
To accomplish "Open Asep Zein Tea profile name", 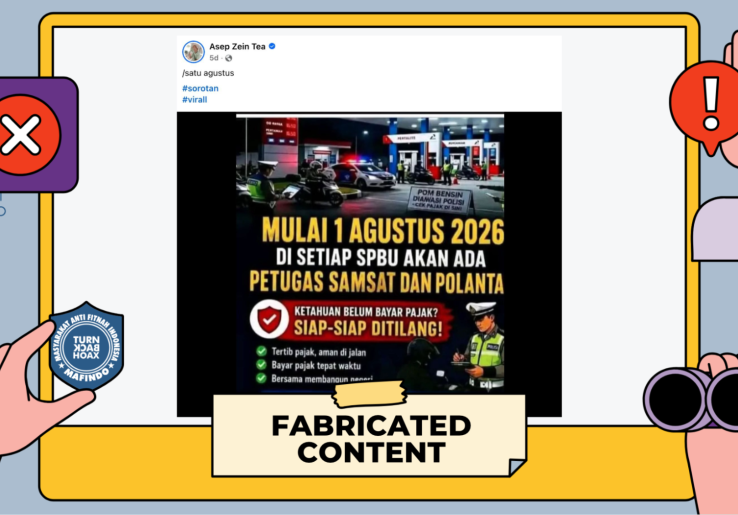I will pyautogui.click(x=237, y=46).
